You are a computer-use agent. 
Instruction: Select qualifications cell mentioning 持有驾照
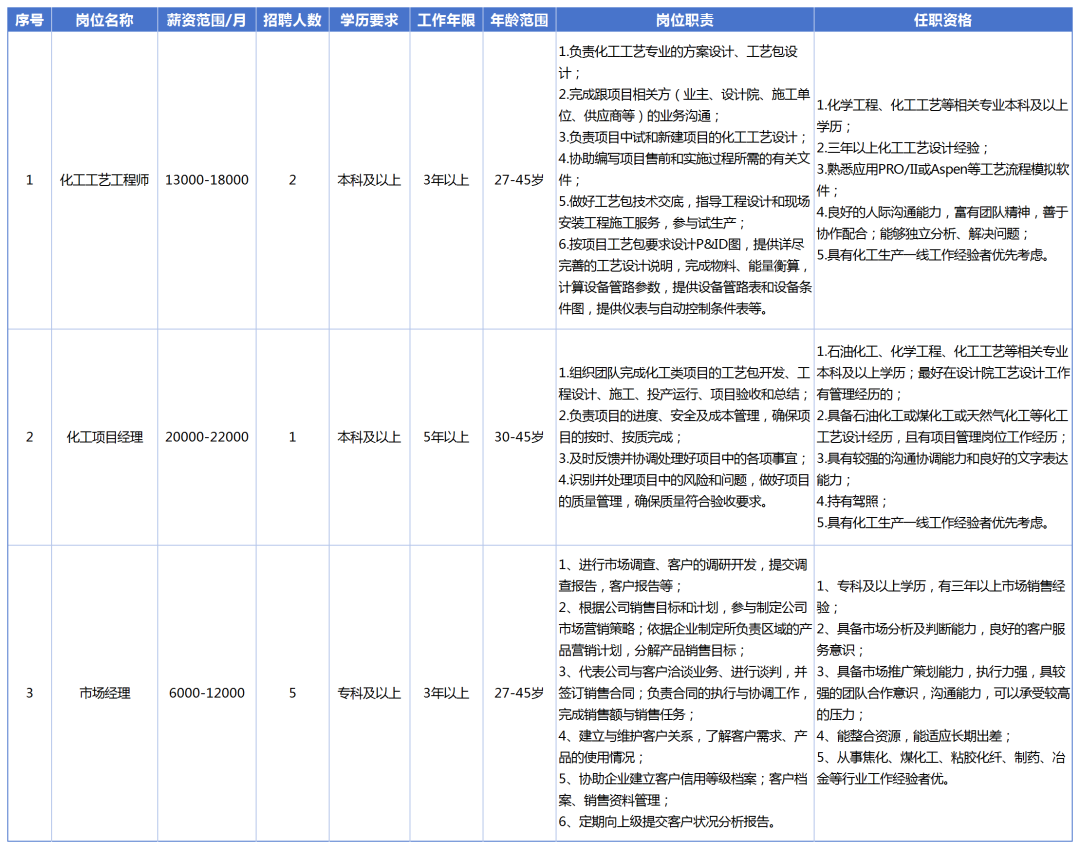943,437
